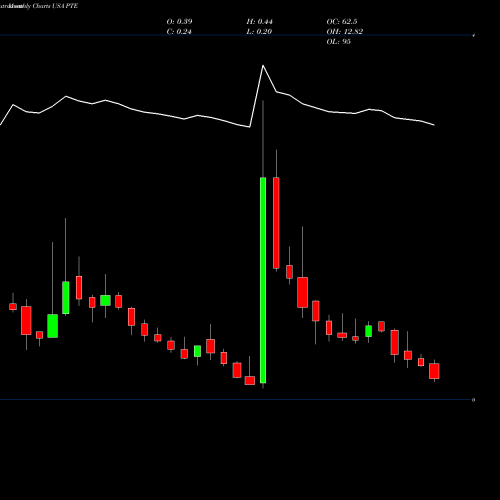Screen dimensions: 500x500
Task: Click the 'OC: 62.5' readout
Action: (342, 21)
